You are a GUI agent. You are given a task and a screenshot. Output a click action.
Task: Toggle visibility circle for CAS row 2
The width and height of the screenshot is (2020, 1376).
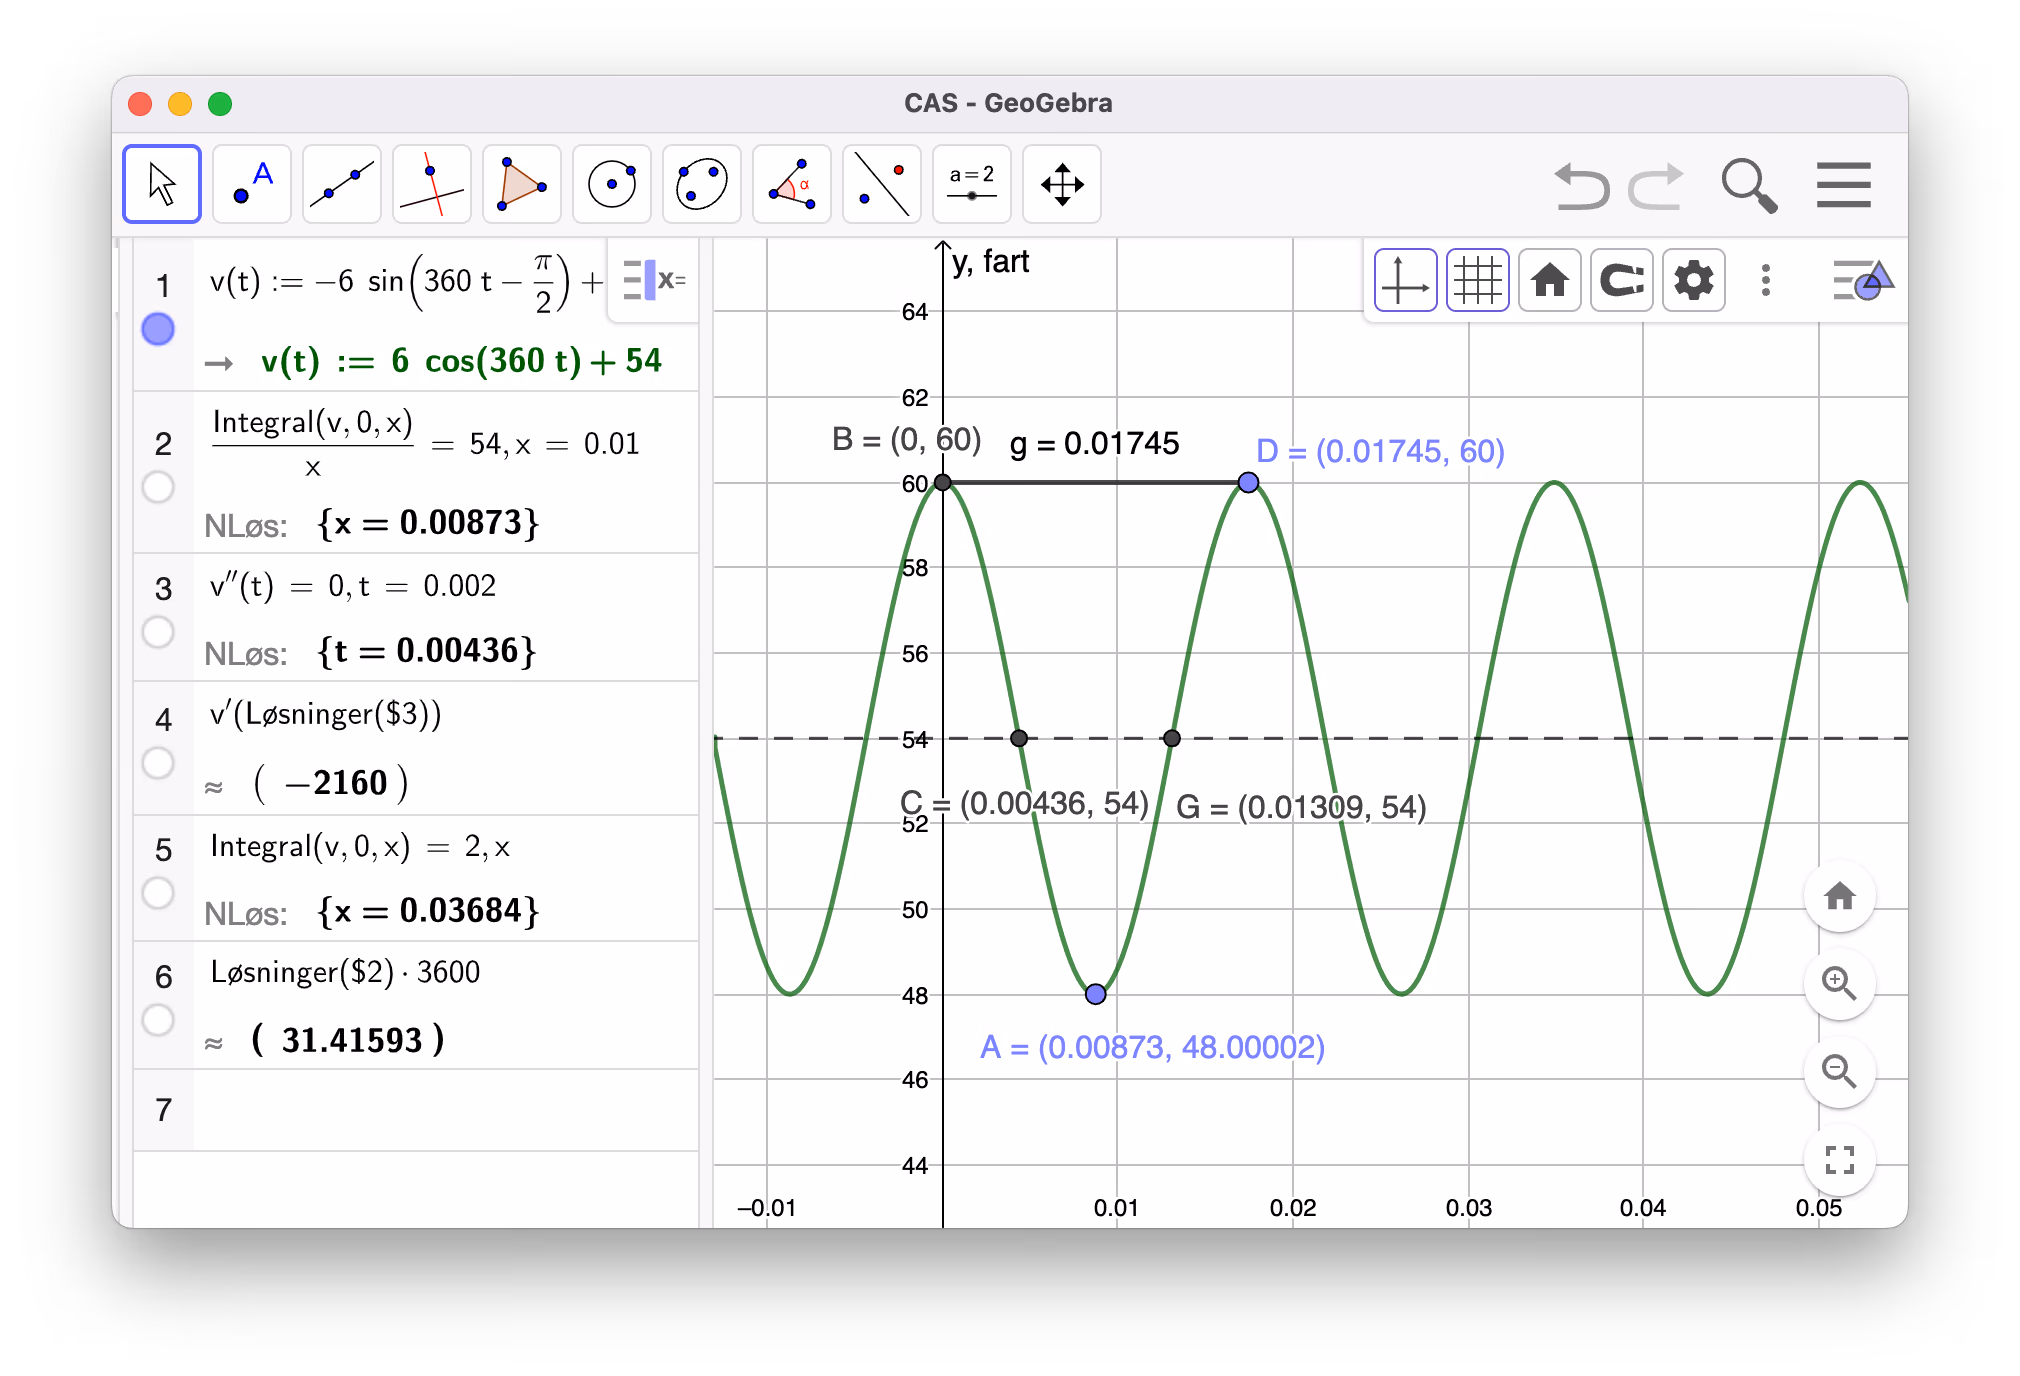158,487
